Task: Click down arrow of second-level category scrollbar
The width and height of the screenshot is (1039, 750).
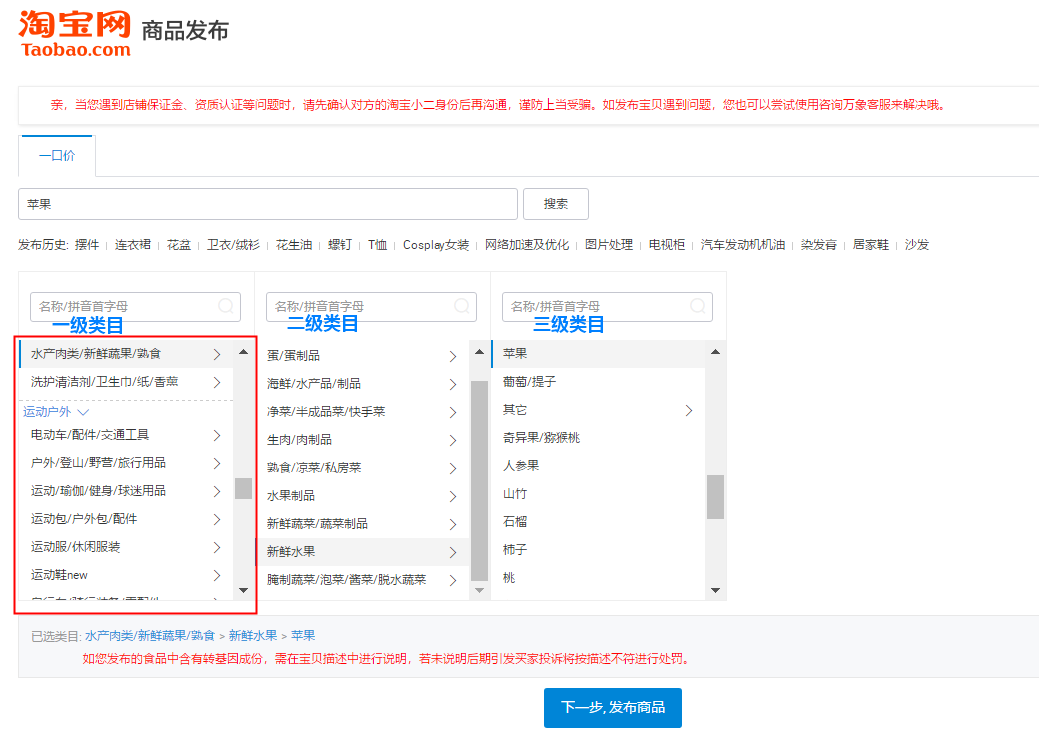Action: coord(479,590)
